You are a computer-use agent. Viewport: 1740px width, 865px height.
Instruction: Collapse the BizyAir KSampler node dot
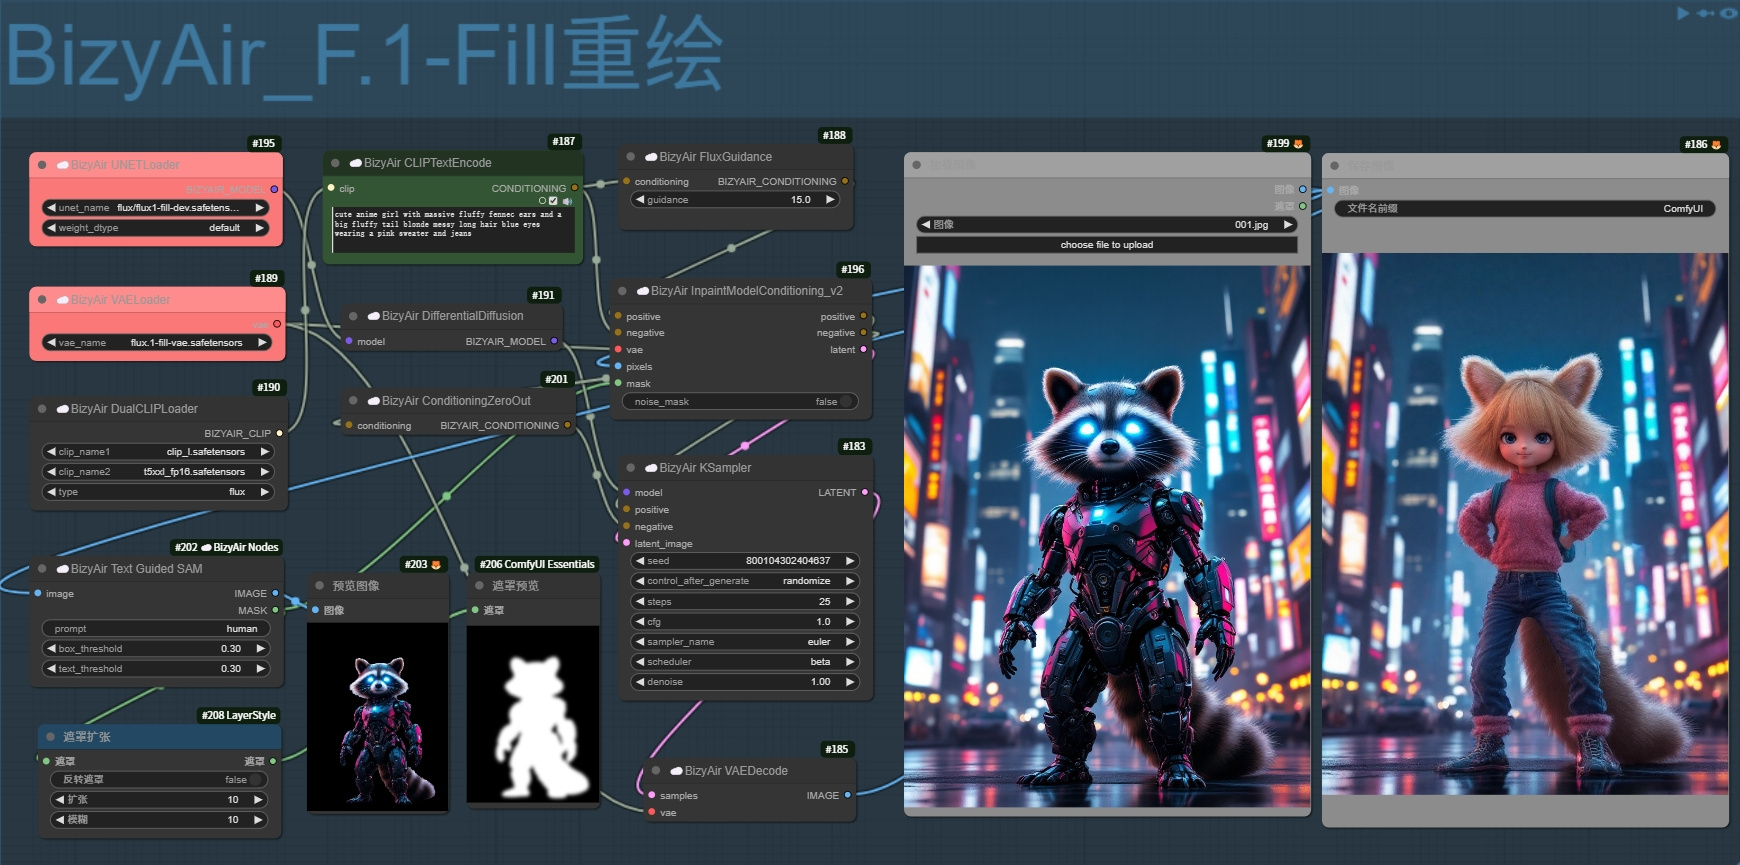[631, 468]
